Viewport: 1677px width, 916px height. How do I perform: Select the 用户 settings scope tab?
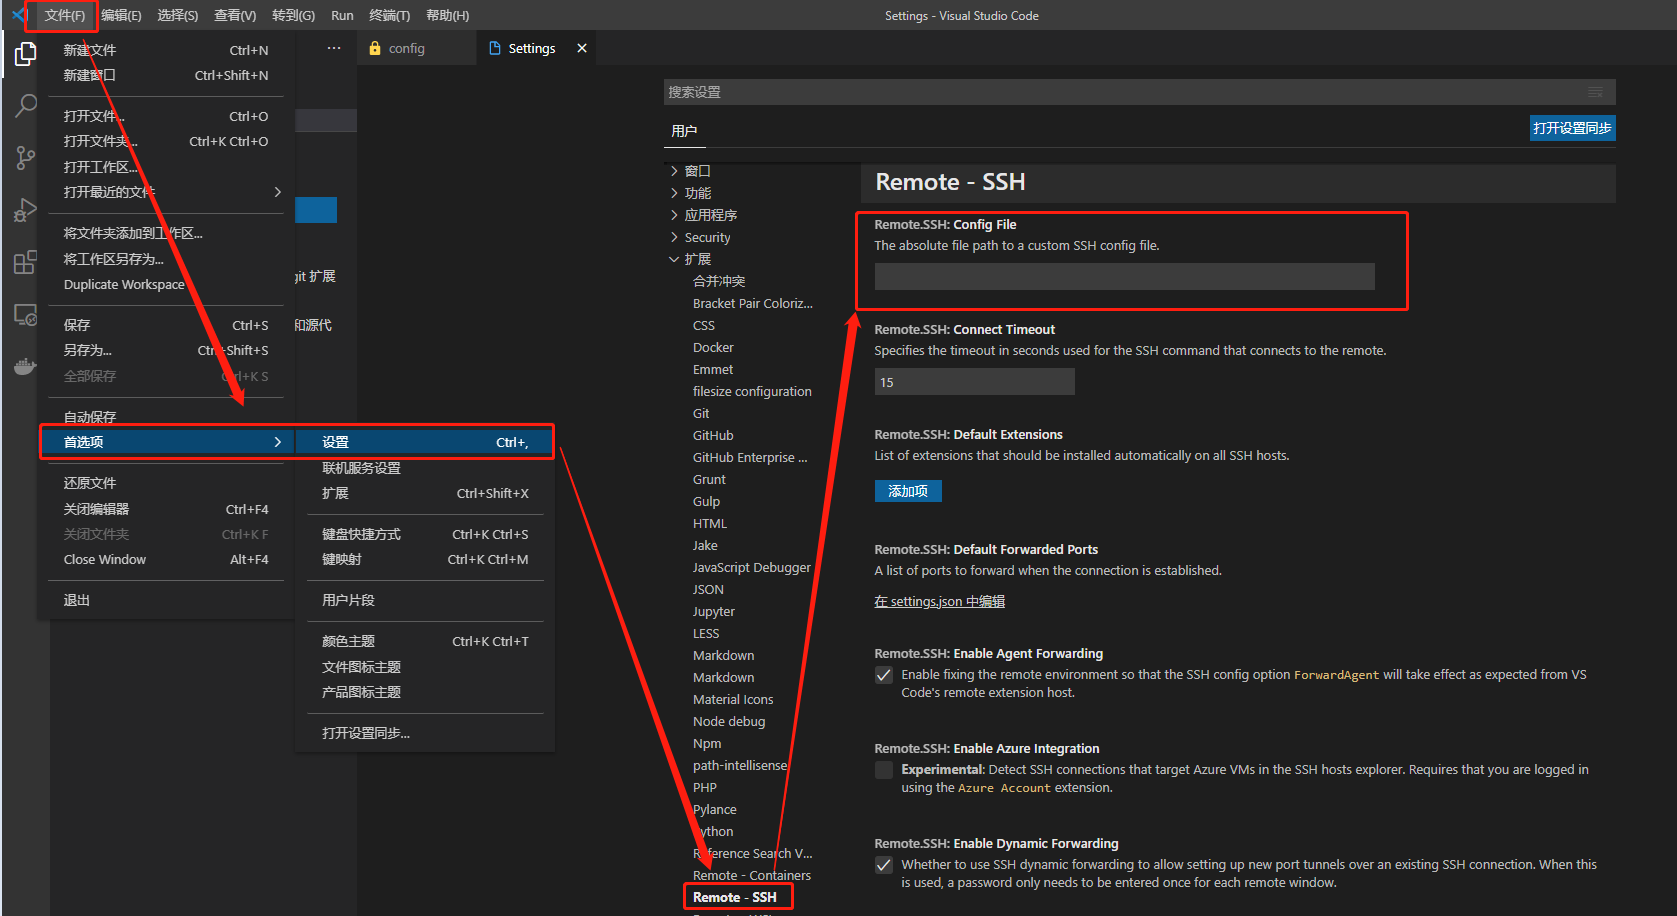(x=684, y=131)
